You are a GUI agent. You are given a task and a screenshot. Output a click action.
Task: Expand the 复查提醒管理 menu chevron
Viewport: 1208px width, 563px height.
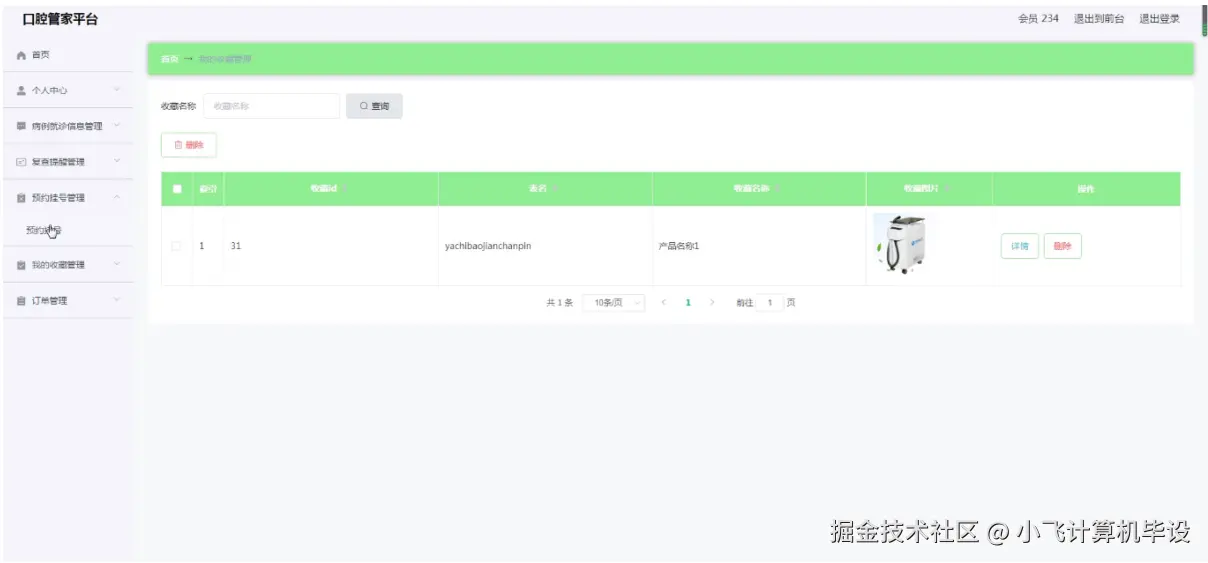pyautogui.click(x=116, y=162)
